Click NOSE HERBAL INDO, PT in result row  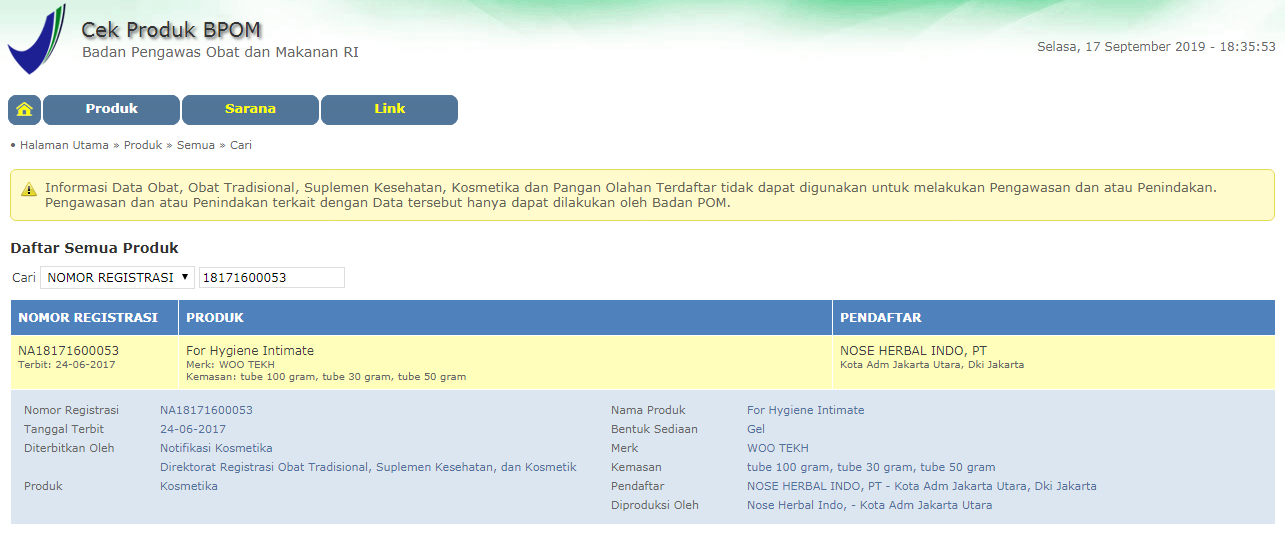click(913, 351)
